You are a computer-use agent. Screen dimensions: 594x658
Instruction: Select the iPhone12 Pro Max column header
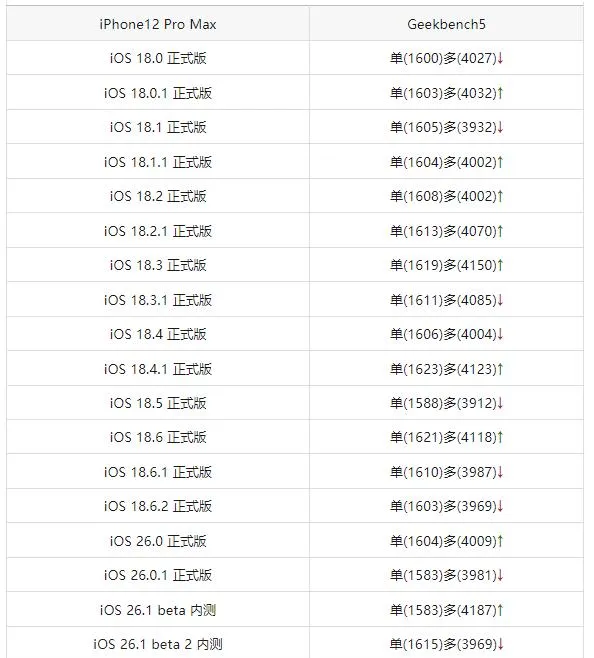[x=158, y=24]
